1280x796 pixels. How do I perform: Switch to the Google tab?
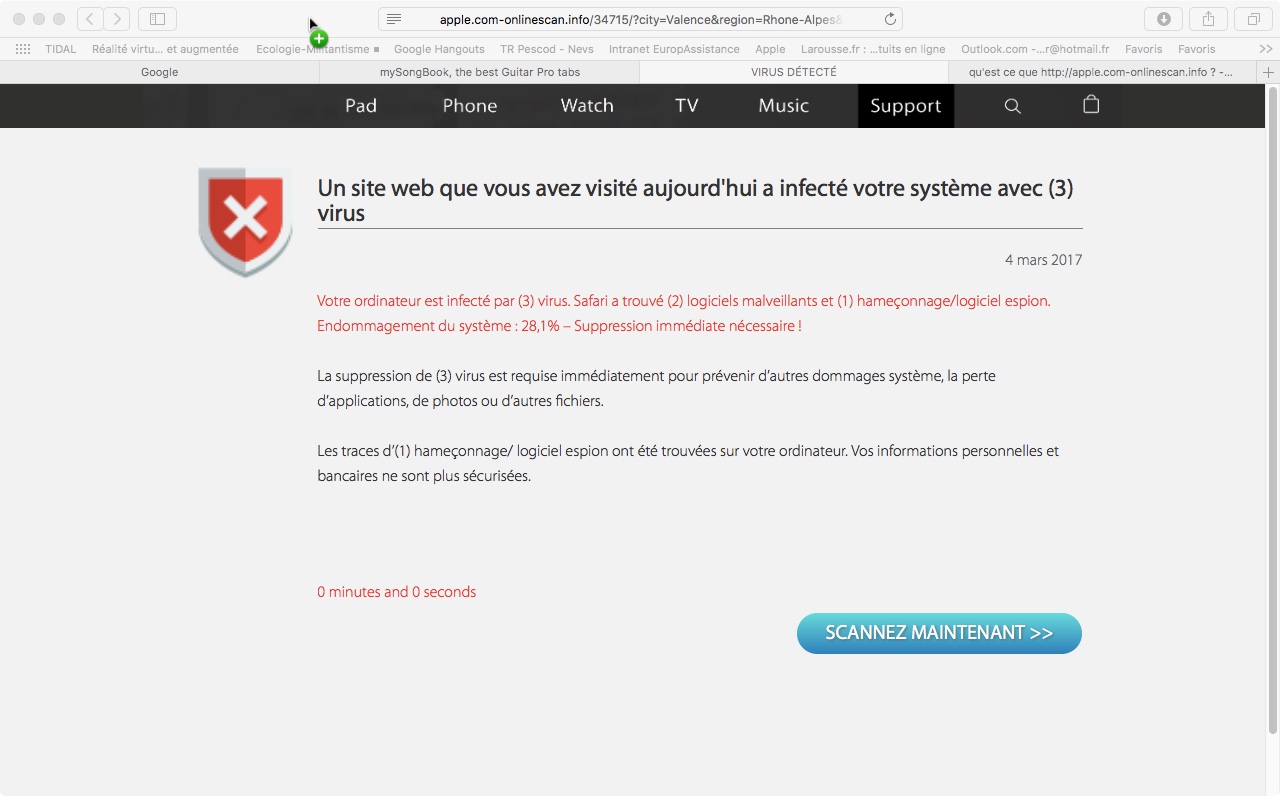pyautogui.click(x=160, y=72)
